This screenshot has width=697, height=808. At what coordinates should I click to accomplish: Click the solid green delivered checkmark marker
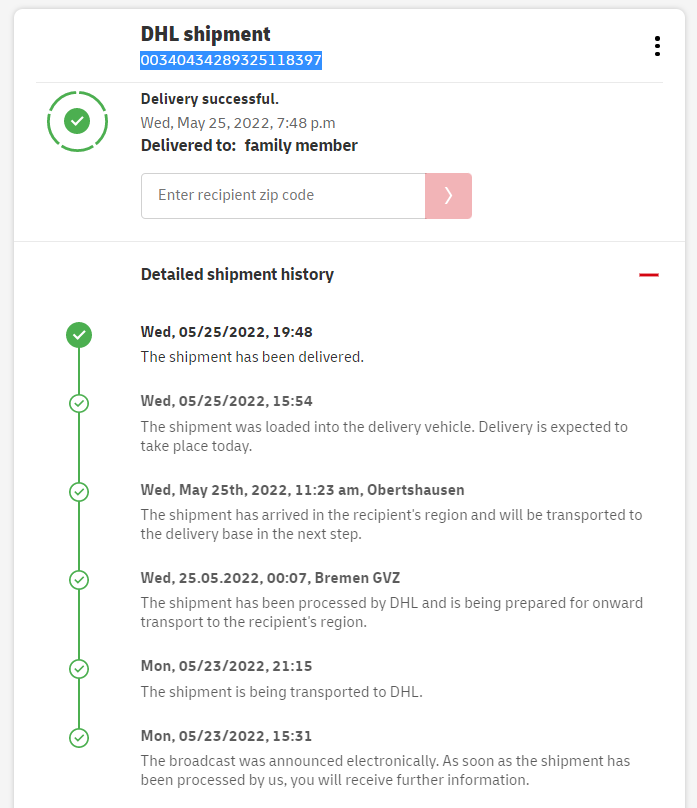[x=79, y=335]
